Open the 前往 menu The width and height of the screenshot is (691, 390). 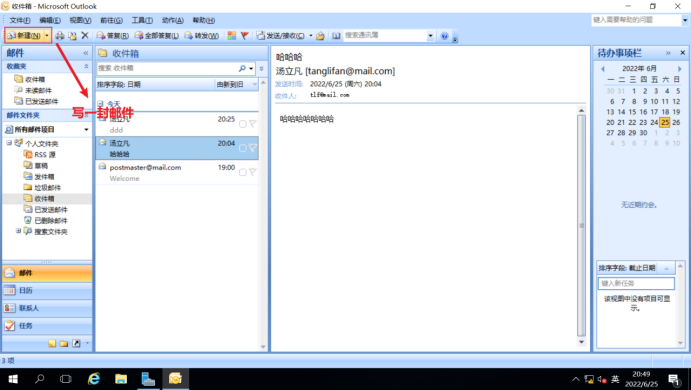click(111, 20)
